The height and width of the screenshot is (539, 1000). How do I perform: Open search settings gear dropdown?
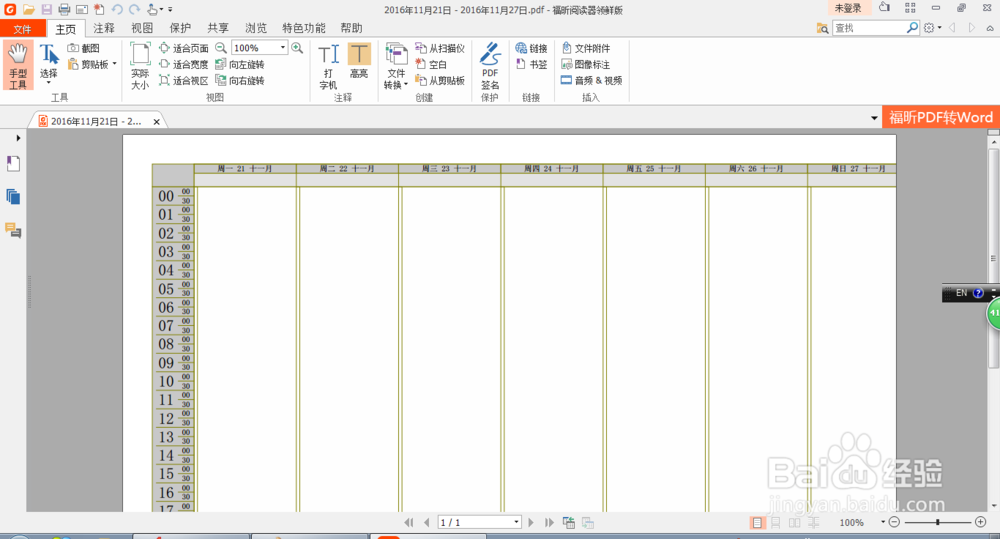[932, 28]
